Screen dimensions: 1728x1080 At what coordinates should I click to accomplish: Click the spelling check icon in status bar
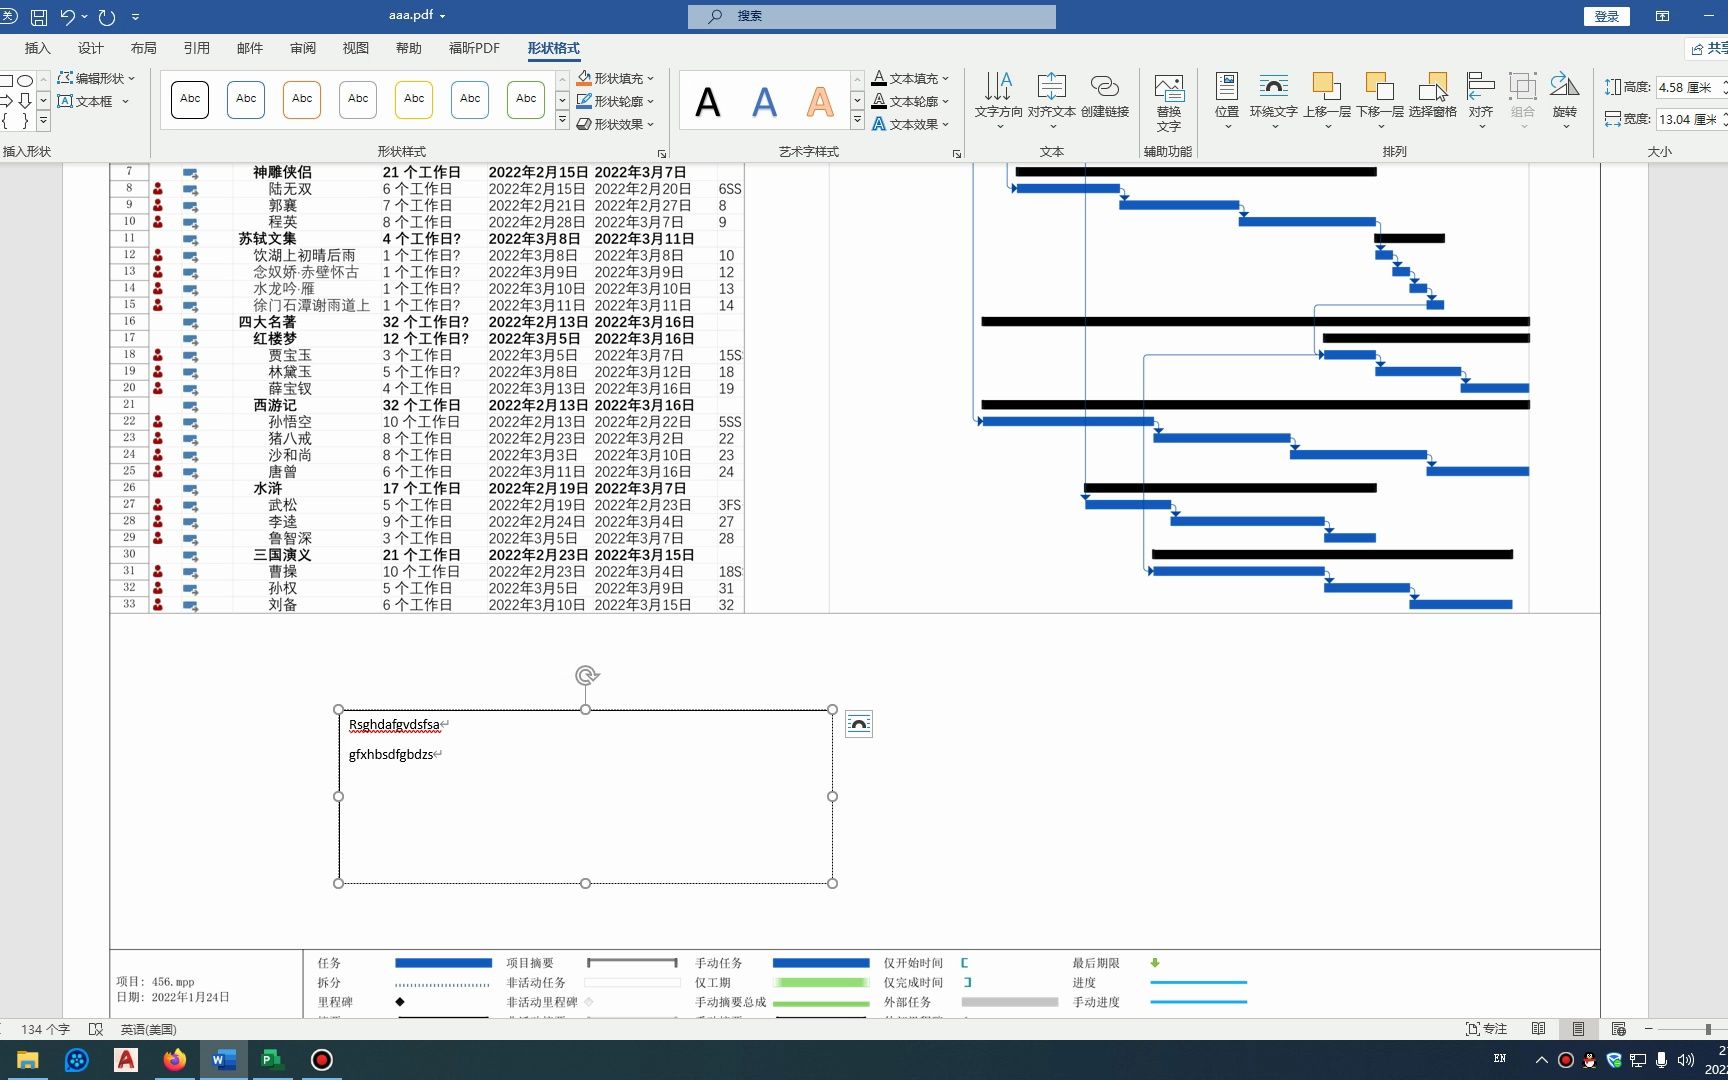click(96, 1029)
